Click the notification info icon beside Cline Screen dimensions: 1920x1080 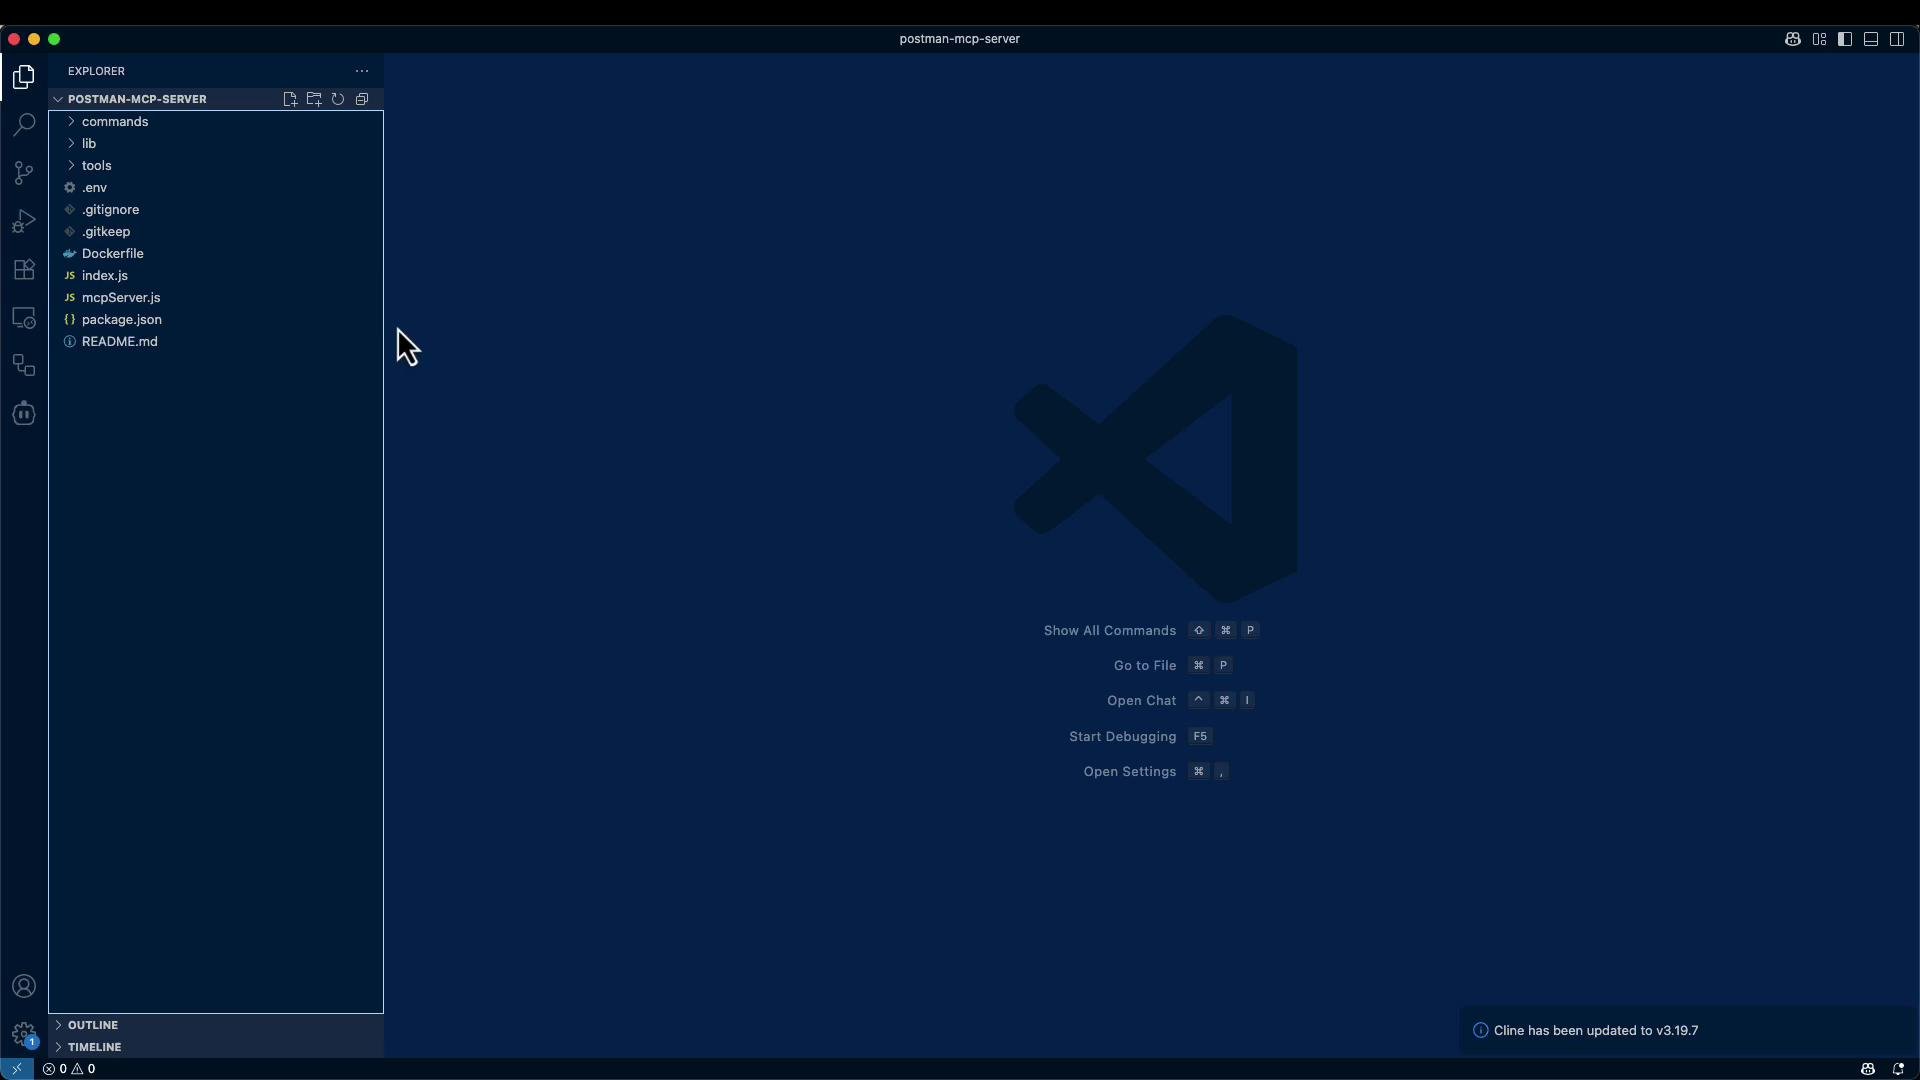point(1481,1031)
